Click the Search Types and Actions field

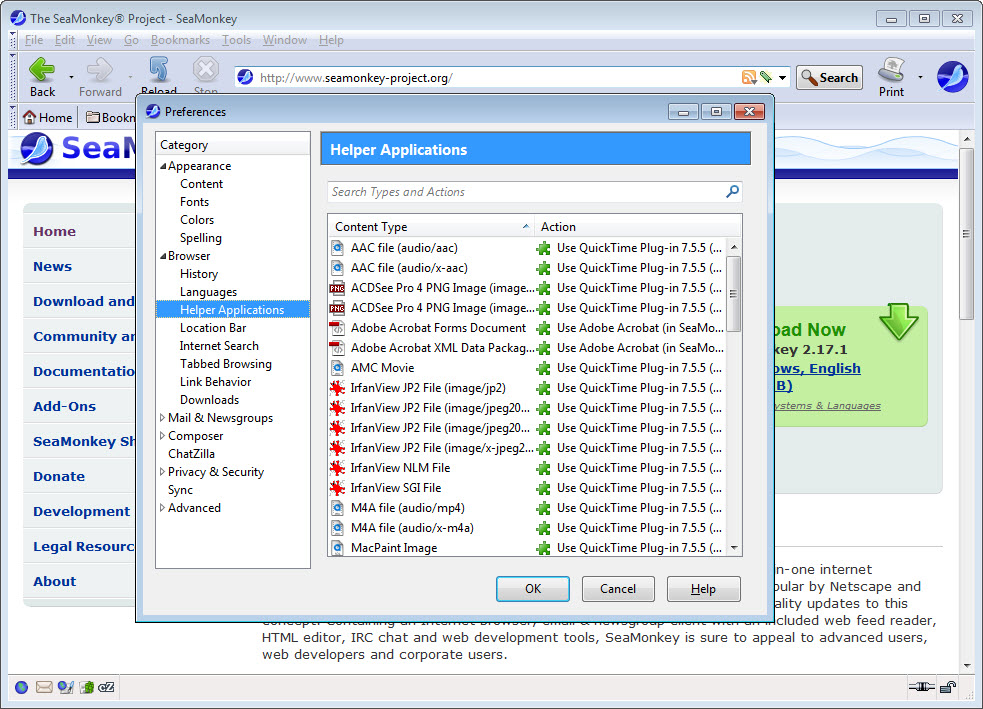(x=534, y=192)
